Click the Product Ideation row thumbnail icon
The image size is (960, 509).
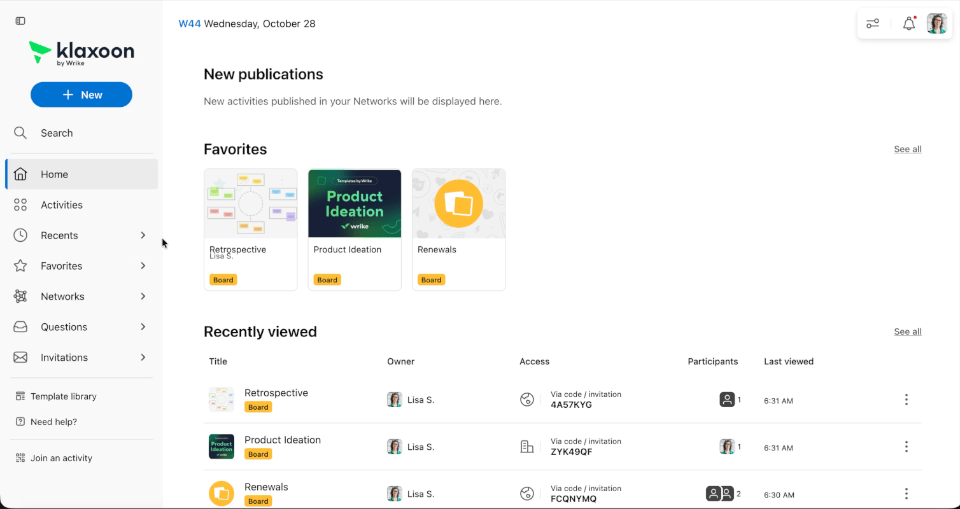pos(221,447)
